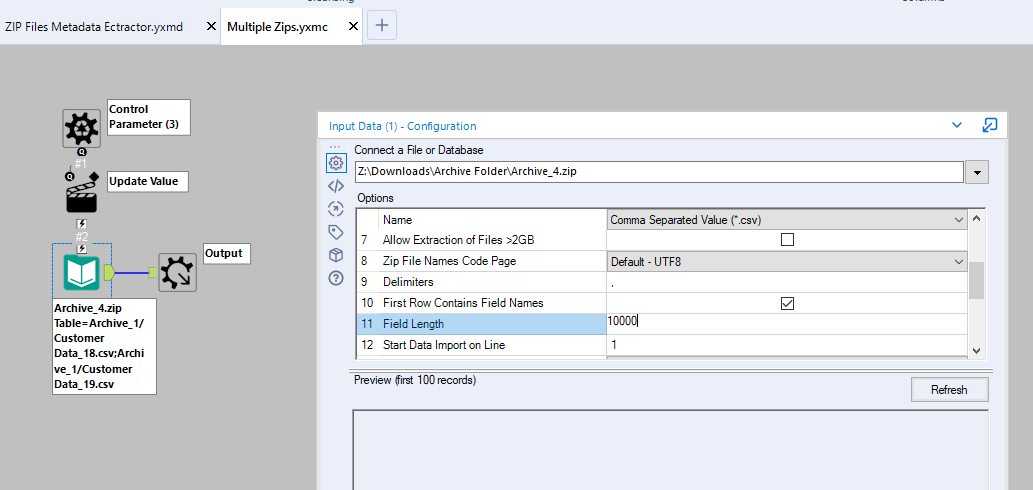Image resolution: width=1033 pixels, height=490 pixels.
Task: Open a new workflow tab with plus
Action: tap(383, 26)
